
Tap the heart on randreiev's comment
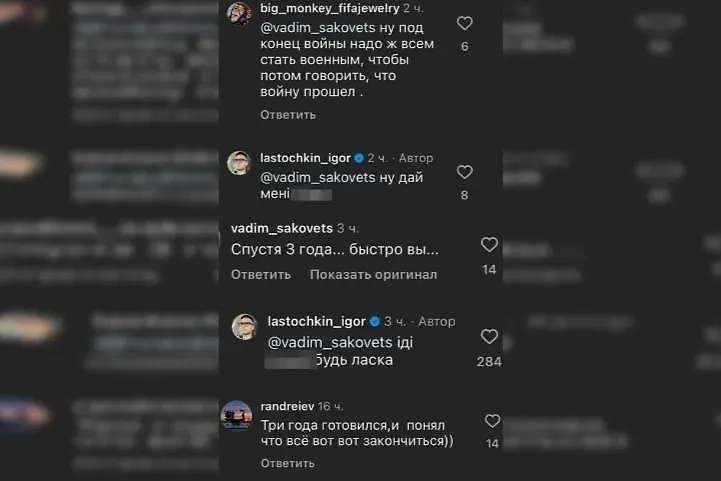pyautogui.click(x=492, y=421)
